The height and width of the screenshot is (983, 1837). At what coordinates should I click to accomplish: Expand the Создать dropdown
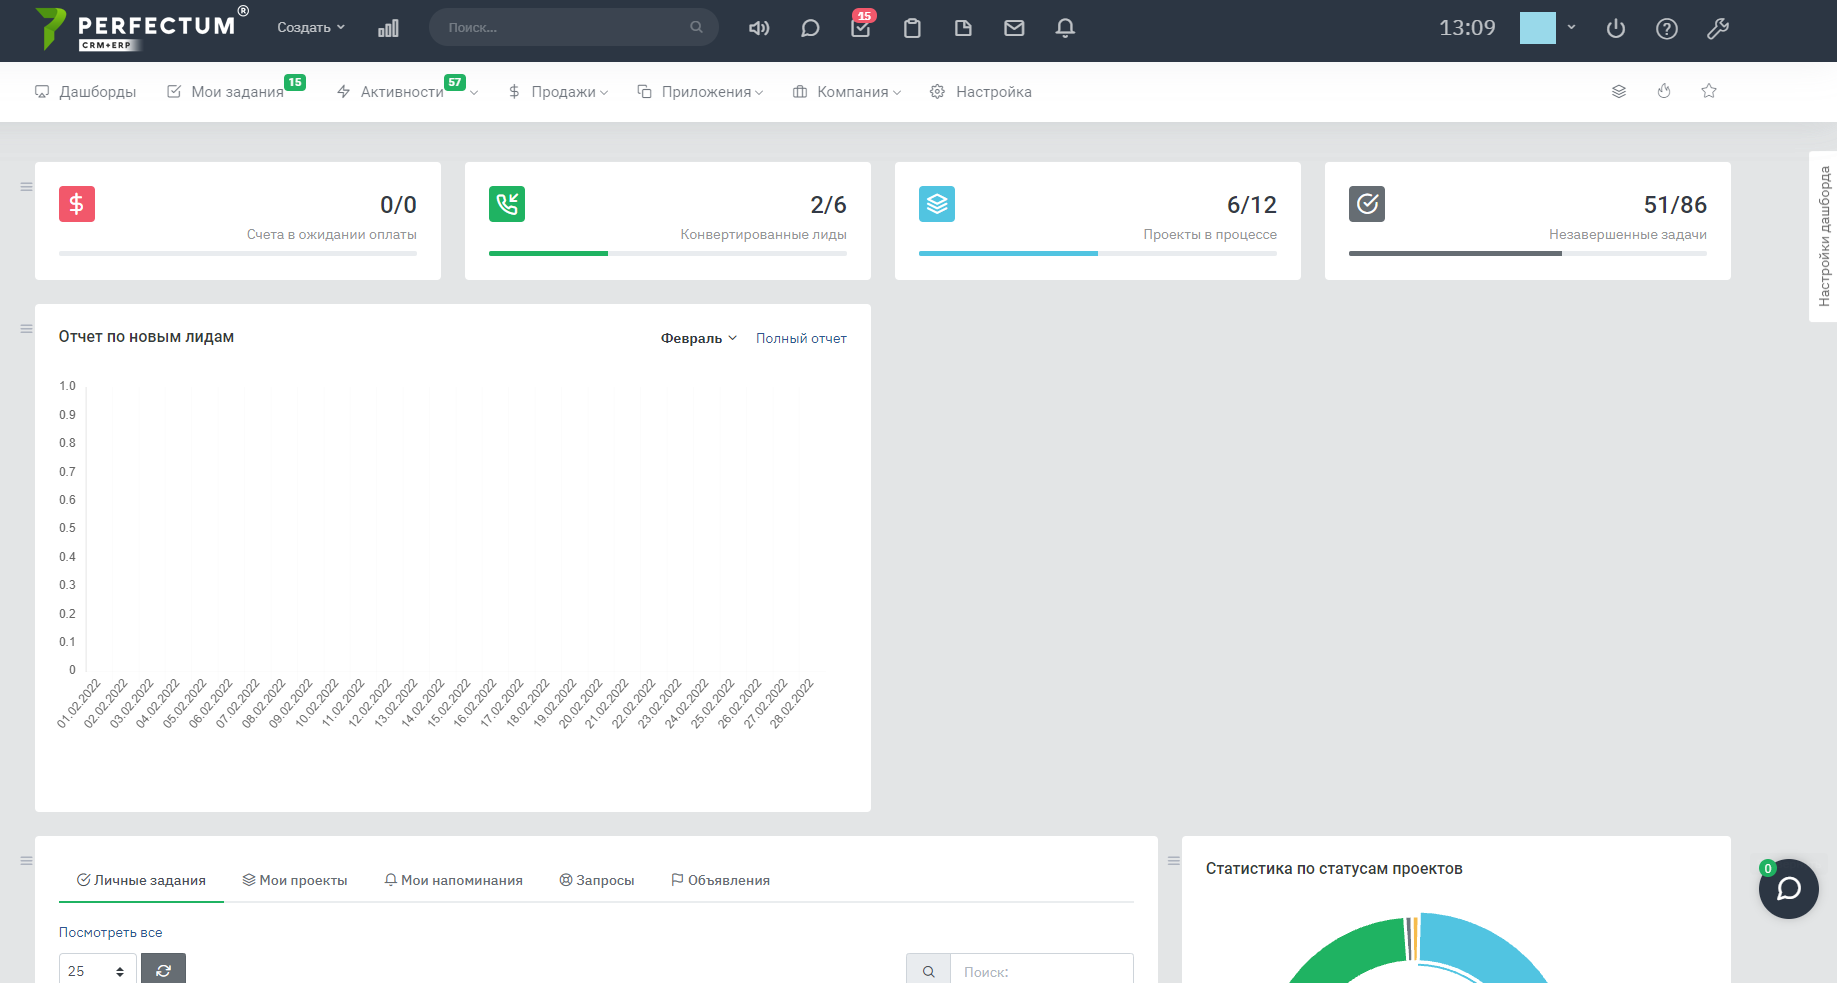[x=310, y=28]
